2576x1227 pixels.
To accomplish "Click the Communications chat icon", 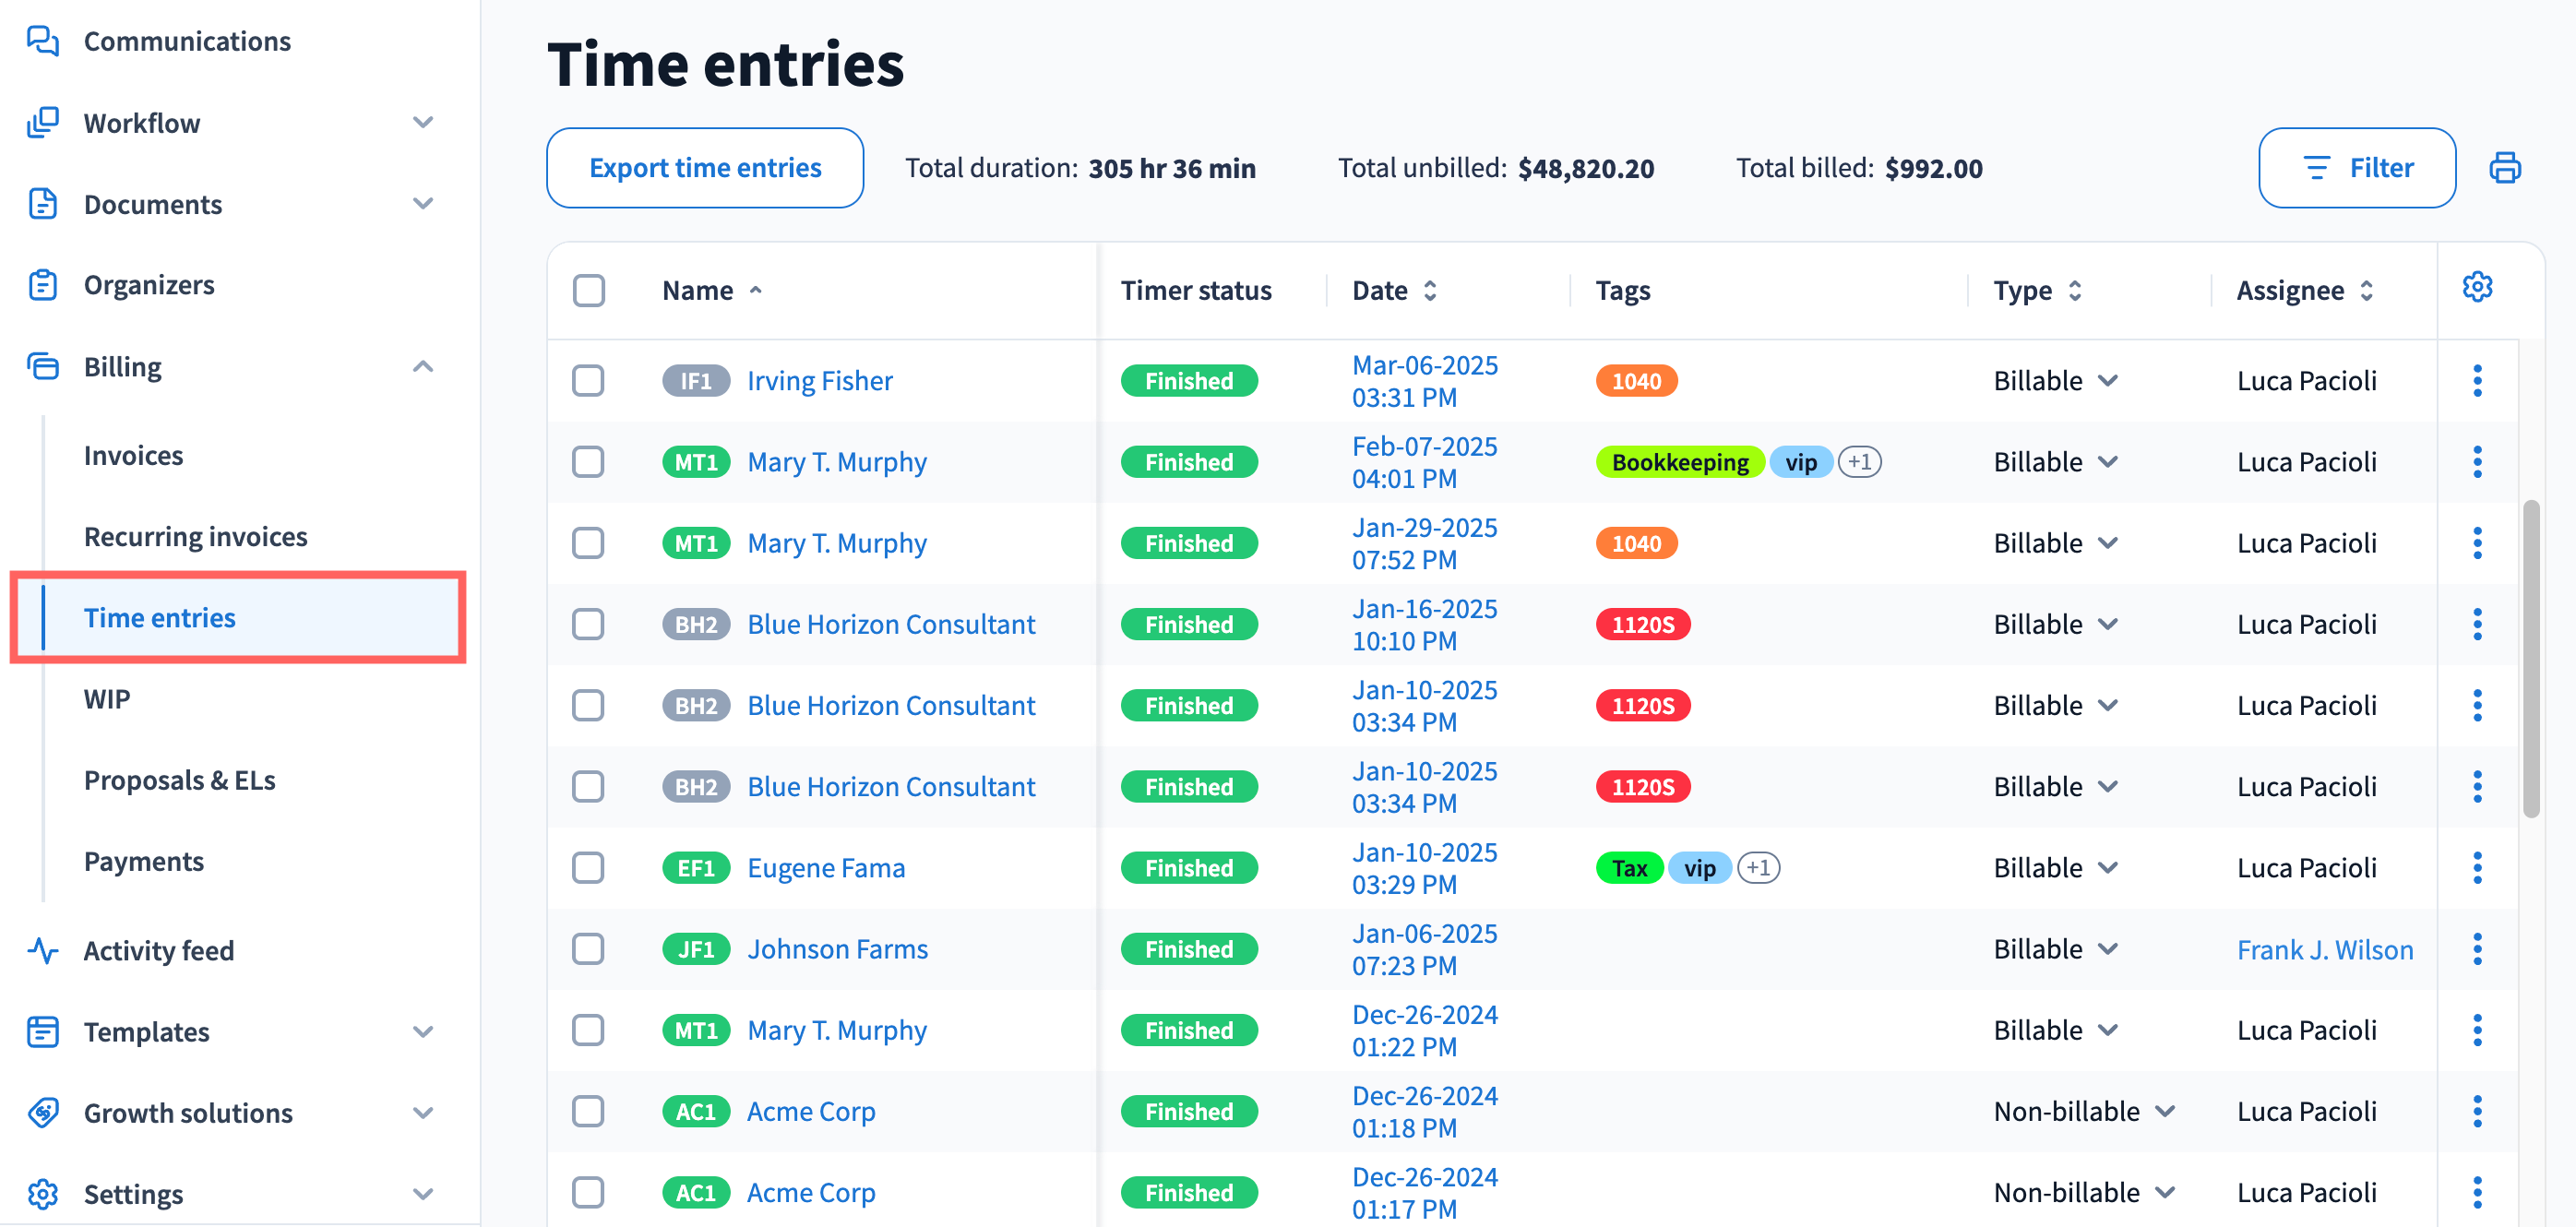I will tap(42, 41).
